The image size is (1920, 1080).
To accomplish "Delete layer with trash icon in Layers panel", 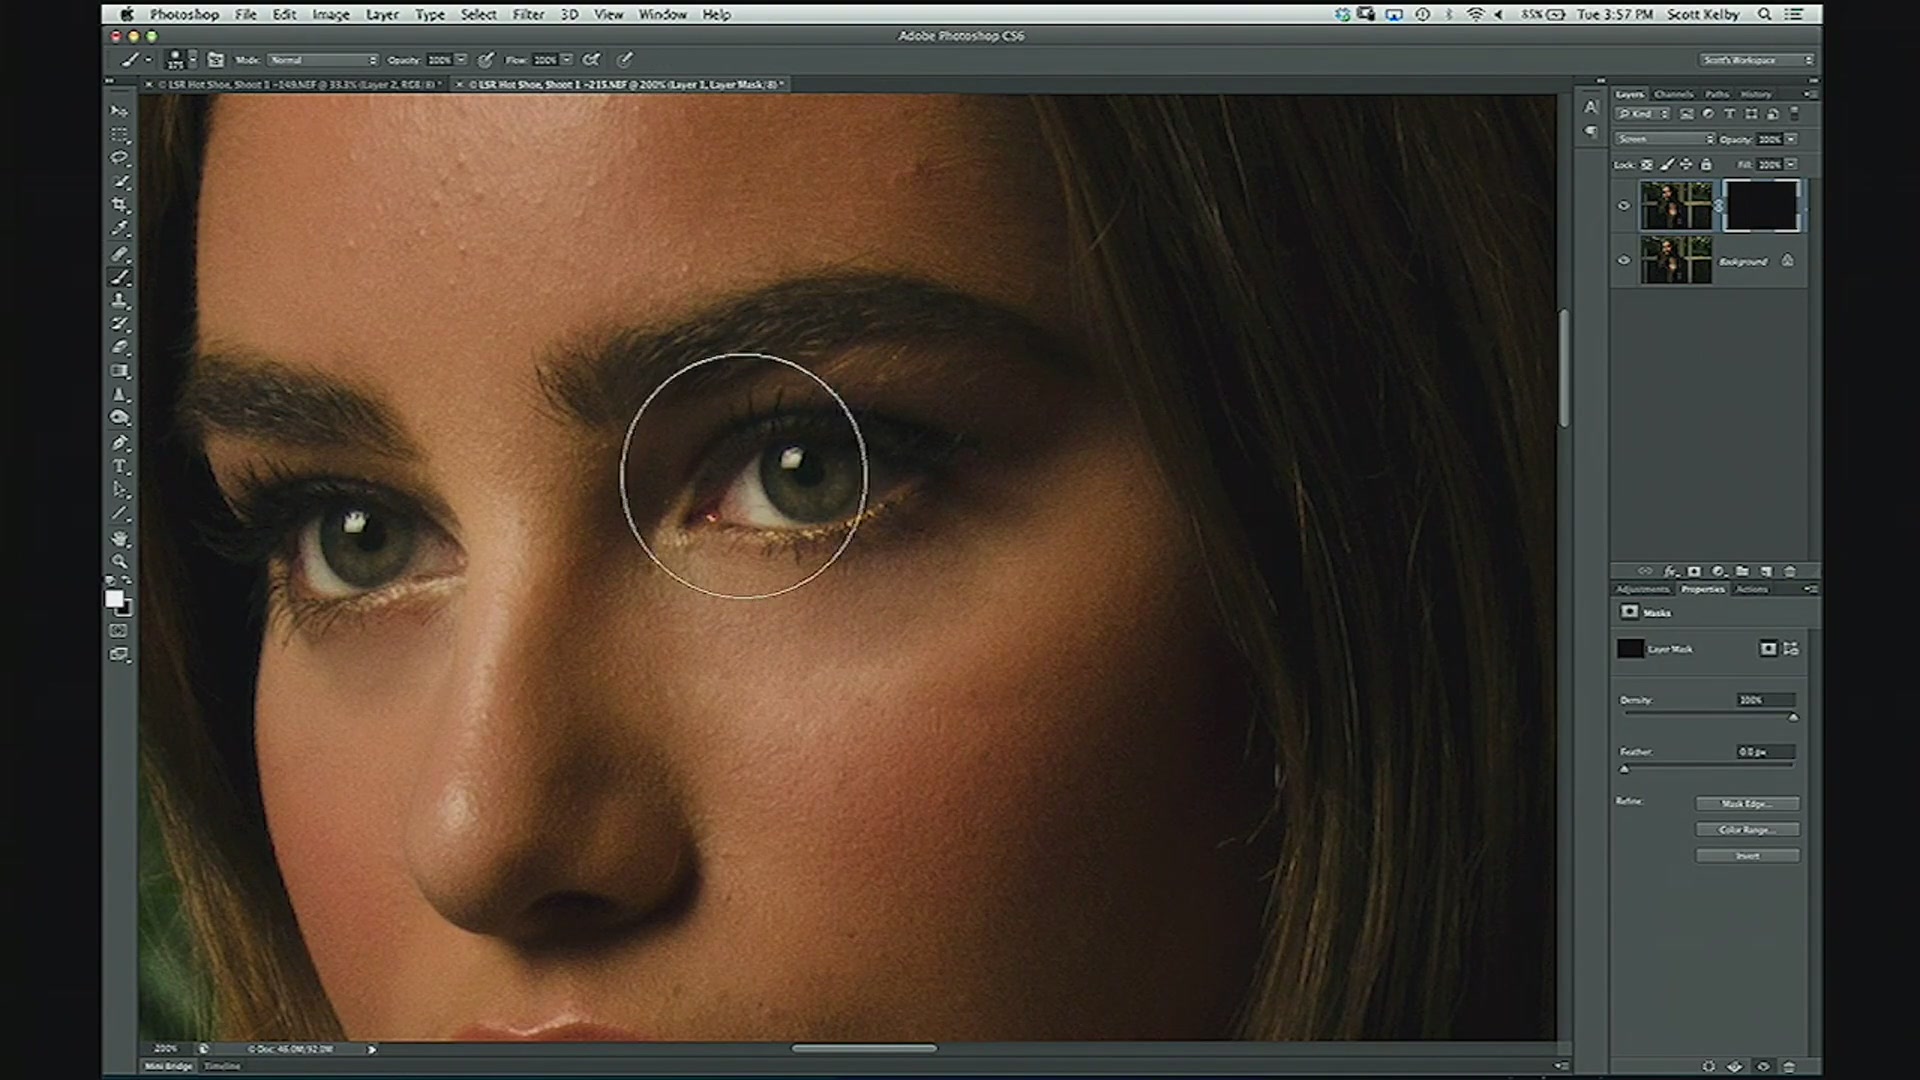I will [x=1790, y=571].
